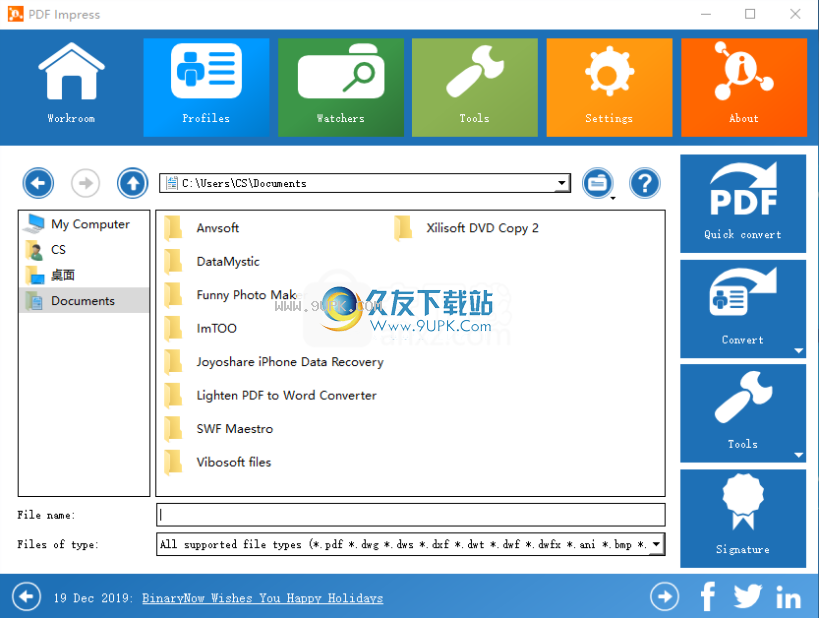The height and width of the screenshot is (618, 821).
Task: Click the File name input field
Action: point(410,515)
